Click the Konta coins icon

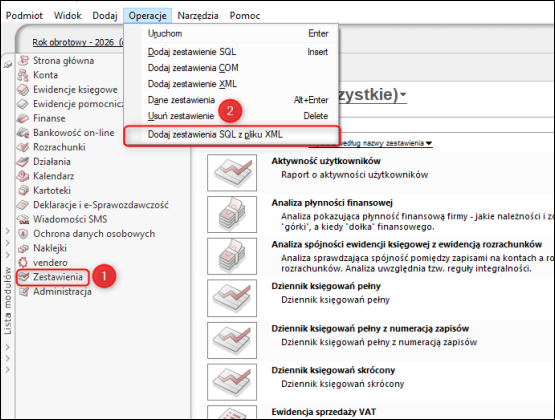tap(23, 75)
